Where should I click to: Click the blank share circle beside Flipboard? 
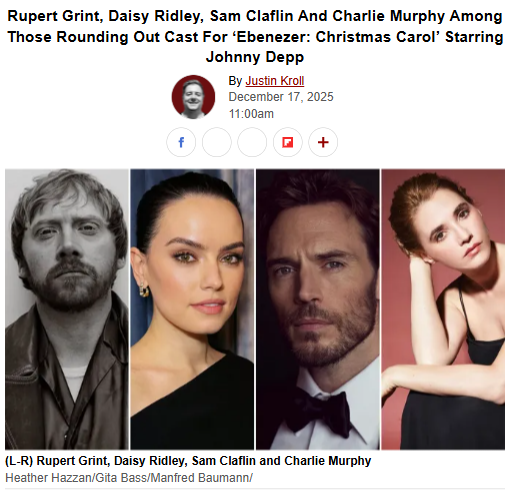(252, 142)
